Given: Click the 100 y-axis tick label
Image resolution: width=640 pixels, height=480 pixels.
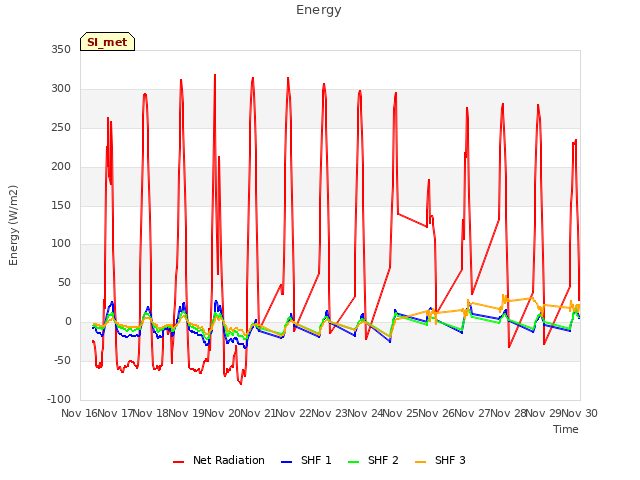Looking at the screenshot, I should click(61, 244).
